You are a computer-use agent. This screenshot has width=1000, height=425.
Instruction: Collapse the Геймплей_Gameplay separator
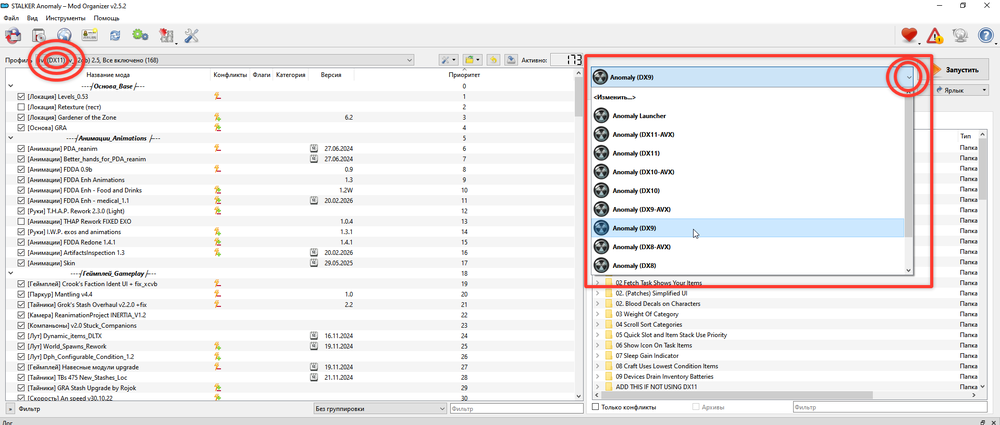[11, 273]
